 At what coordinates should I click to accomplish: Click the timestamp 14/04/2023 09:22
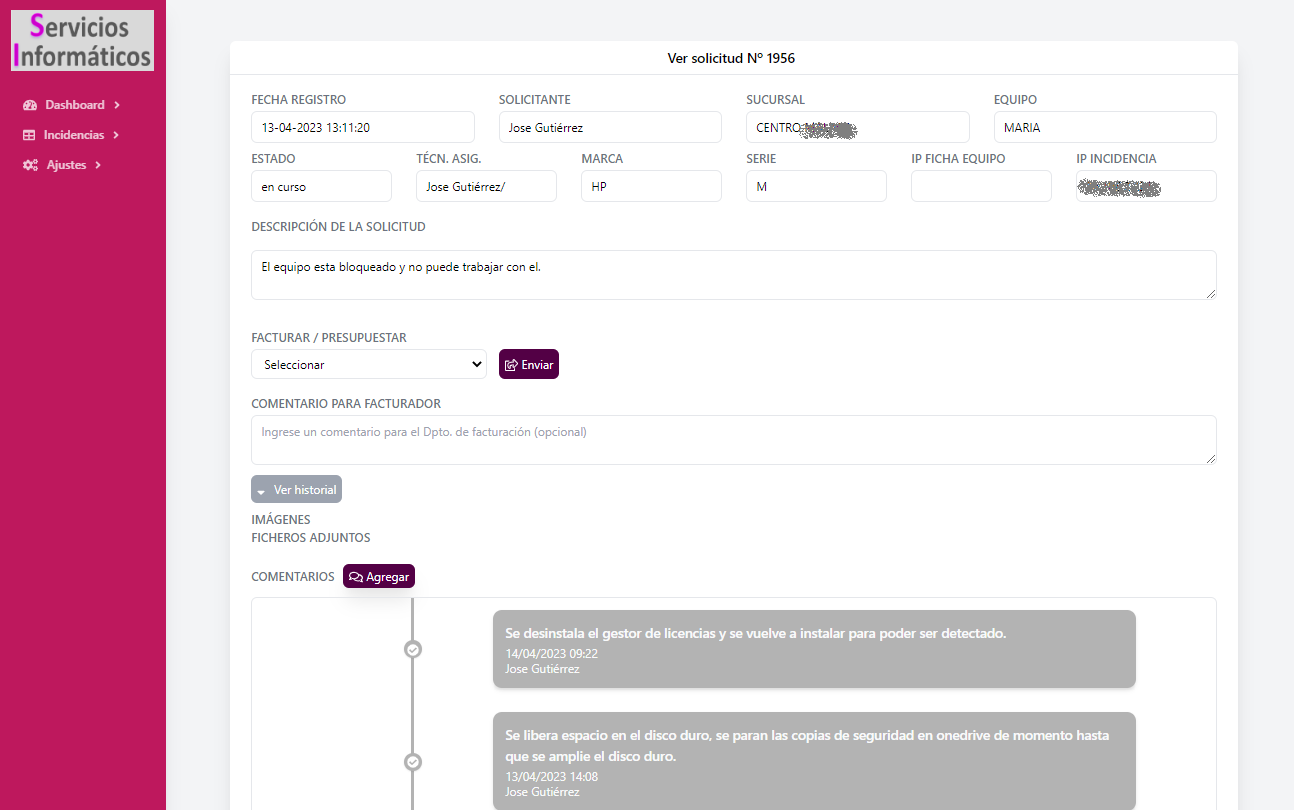pos(552,654)
